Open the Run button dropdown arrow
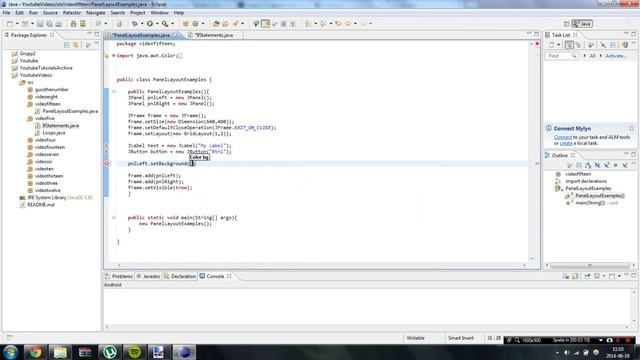This screenshot has height=360, width=640. 157,24
